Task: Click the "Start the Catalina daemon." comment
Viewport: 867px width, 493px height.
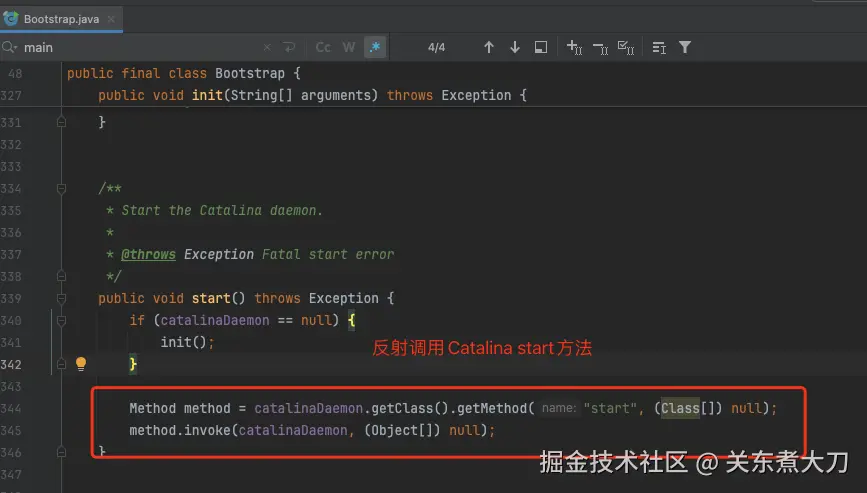Action: 222,211
